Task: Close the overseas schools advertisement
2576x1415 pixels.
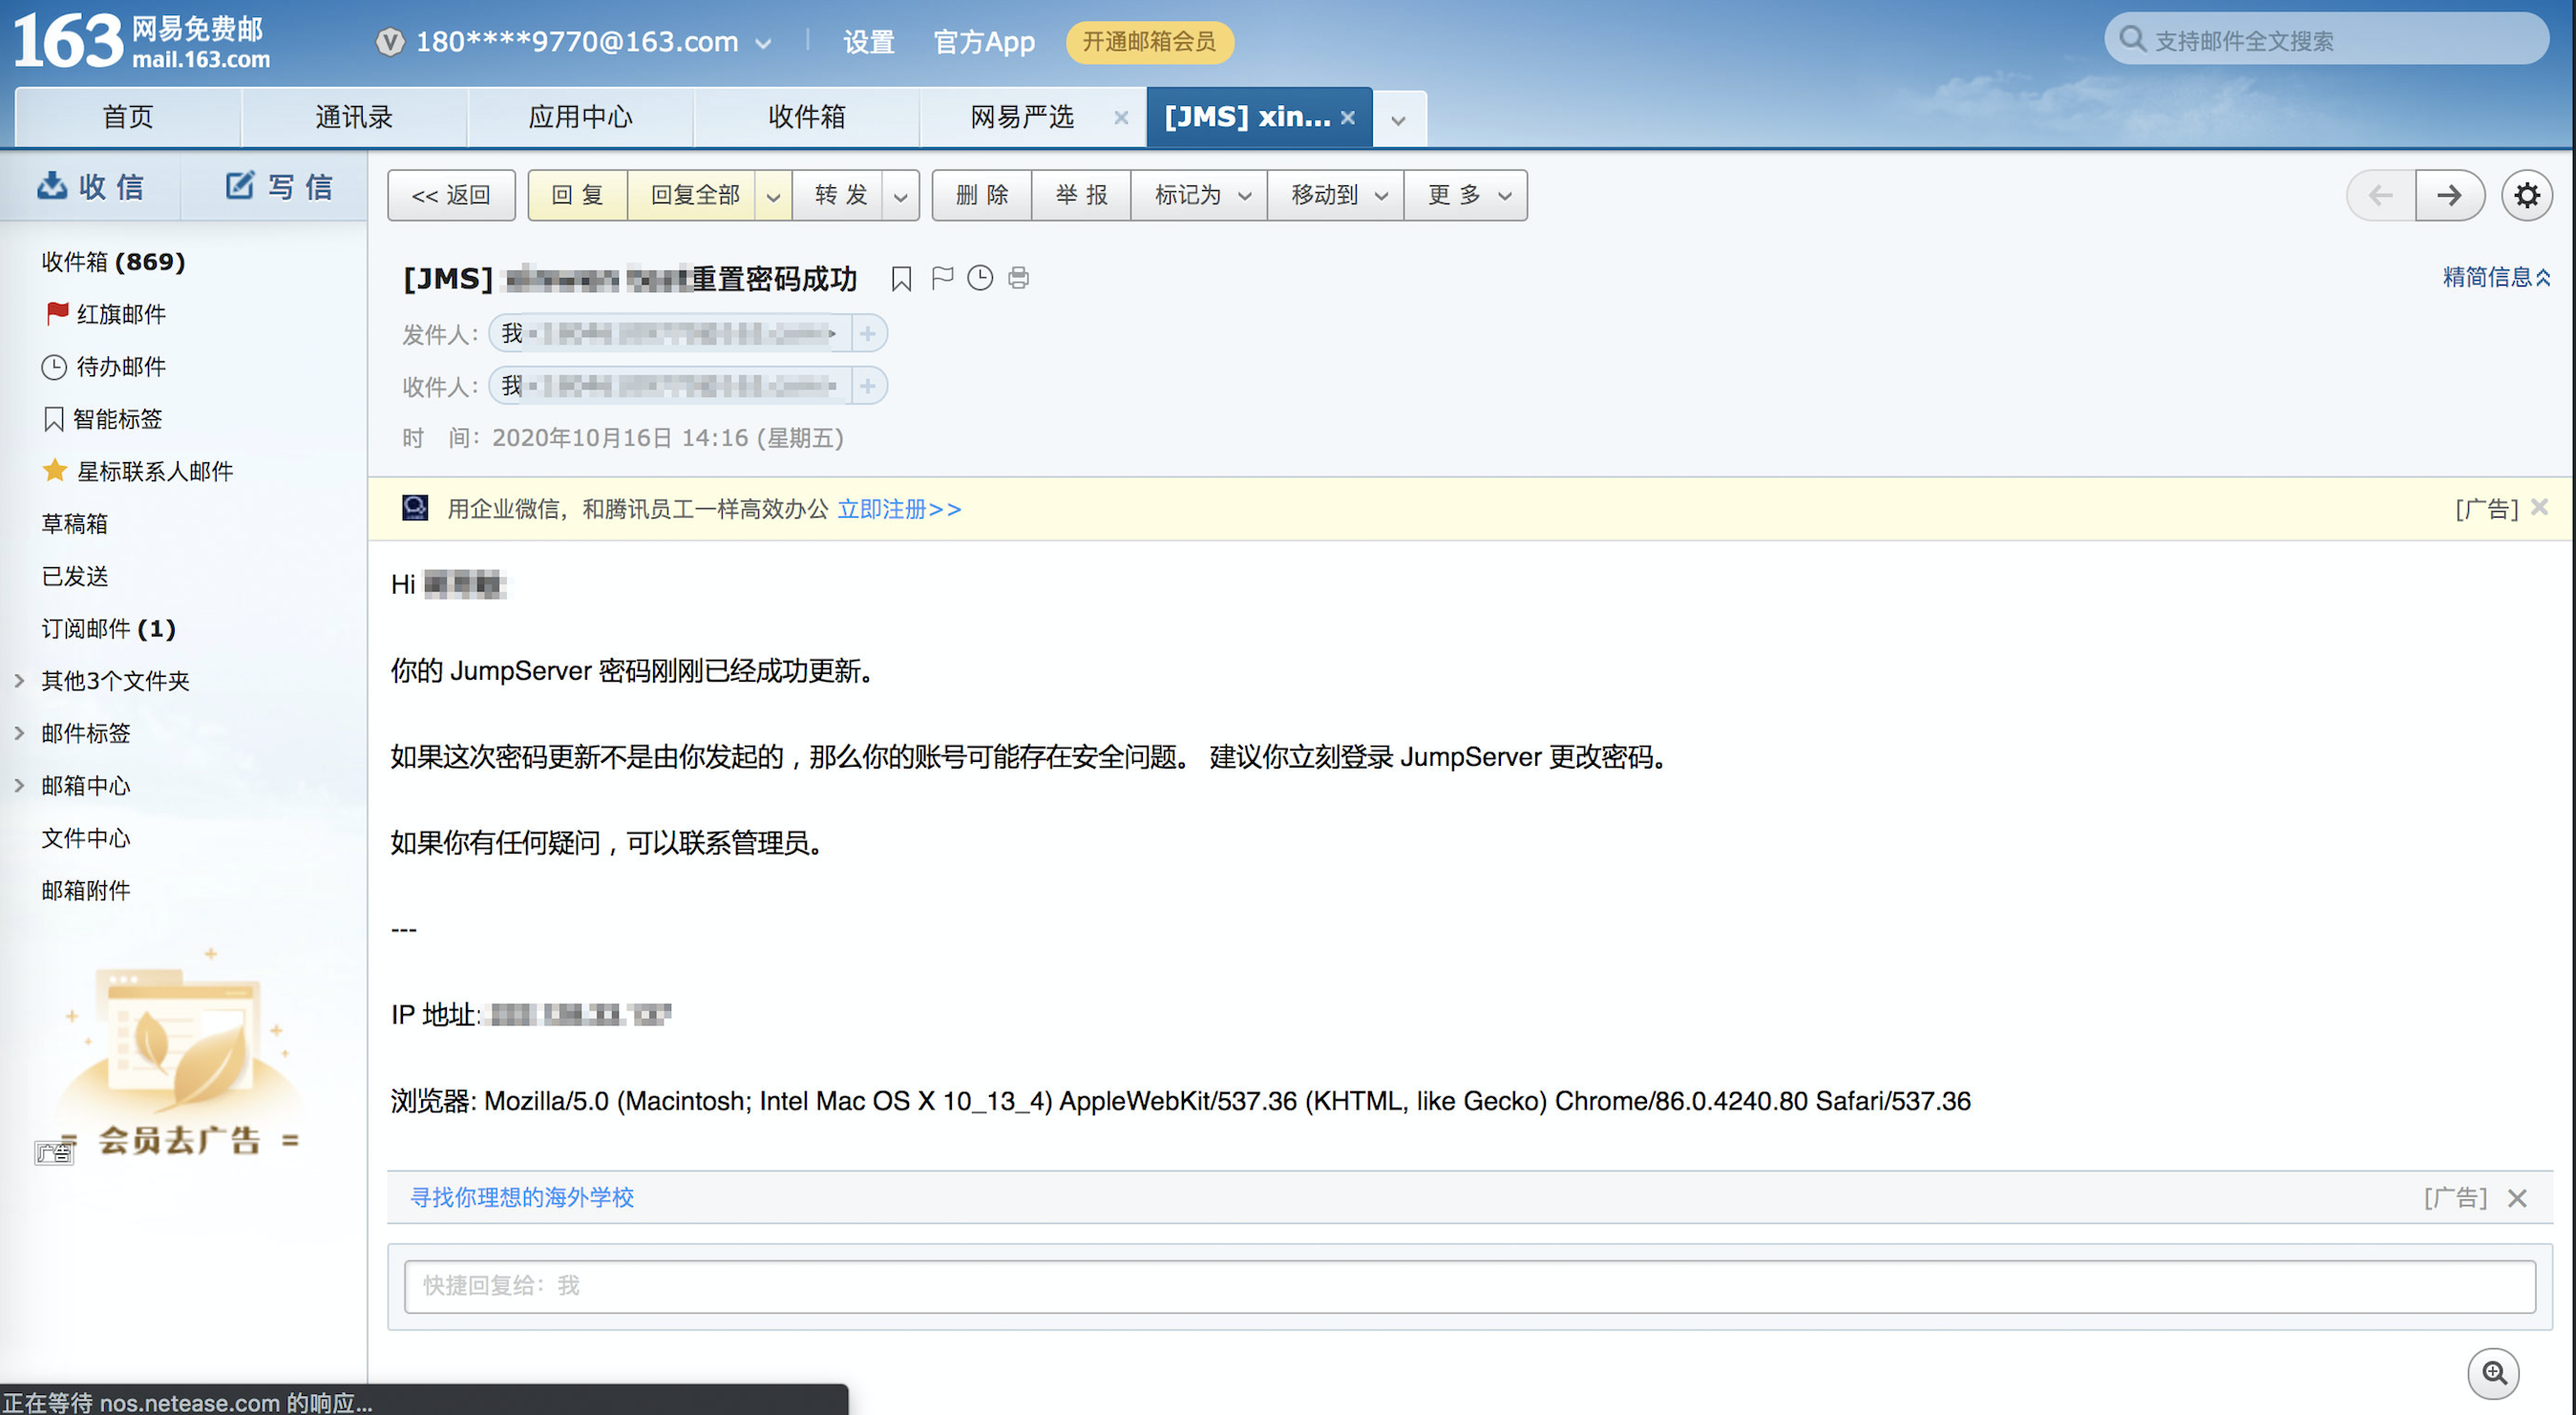Action: coord(2517,1197)
